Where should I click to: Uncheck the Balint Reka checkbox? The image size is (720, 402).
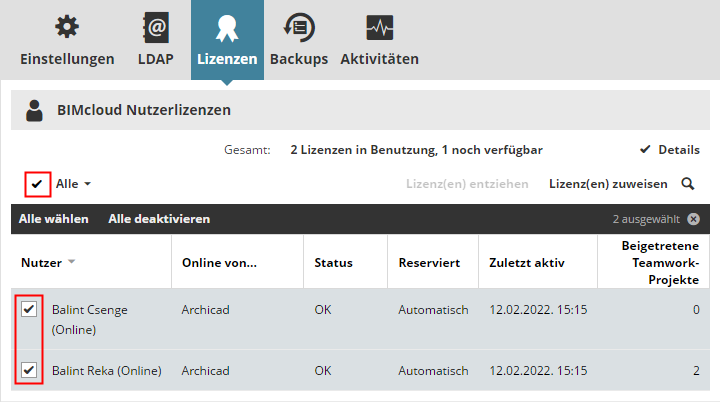[x=29, y=370]
